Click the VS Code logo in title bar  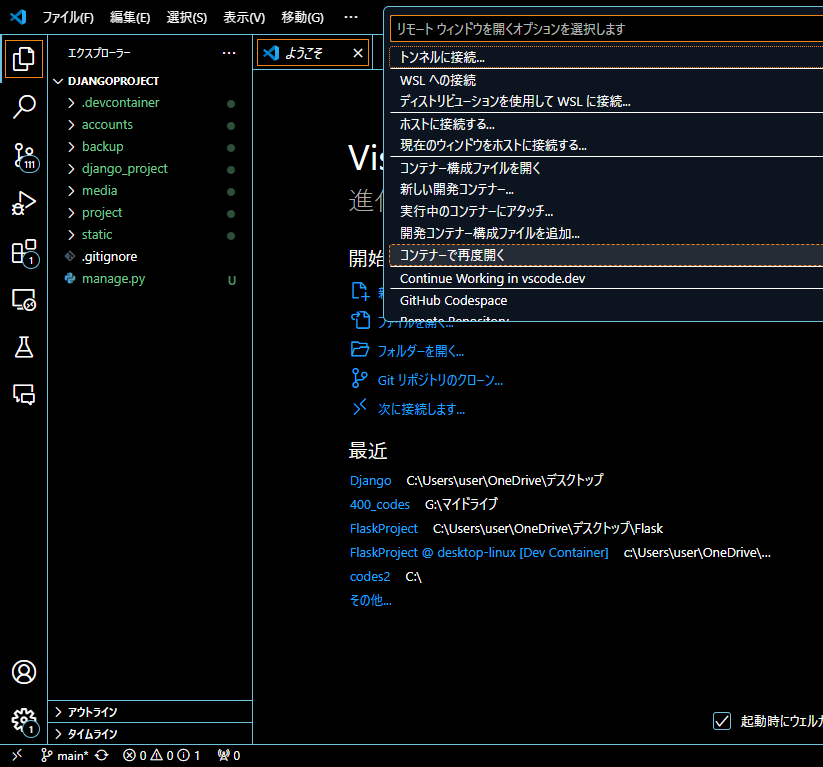pos(18,17)
